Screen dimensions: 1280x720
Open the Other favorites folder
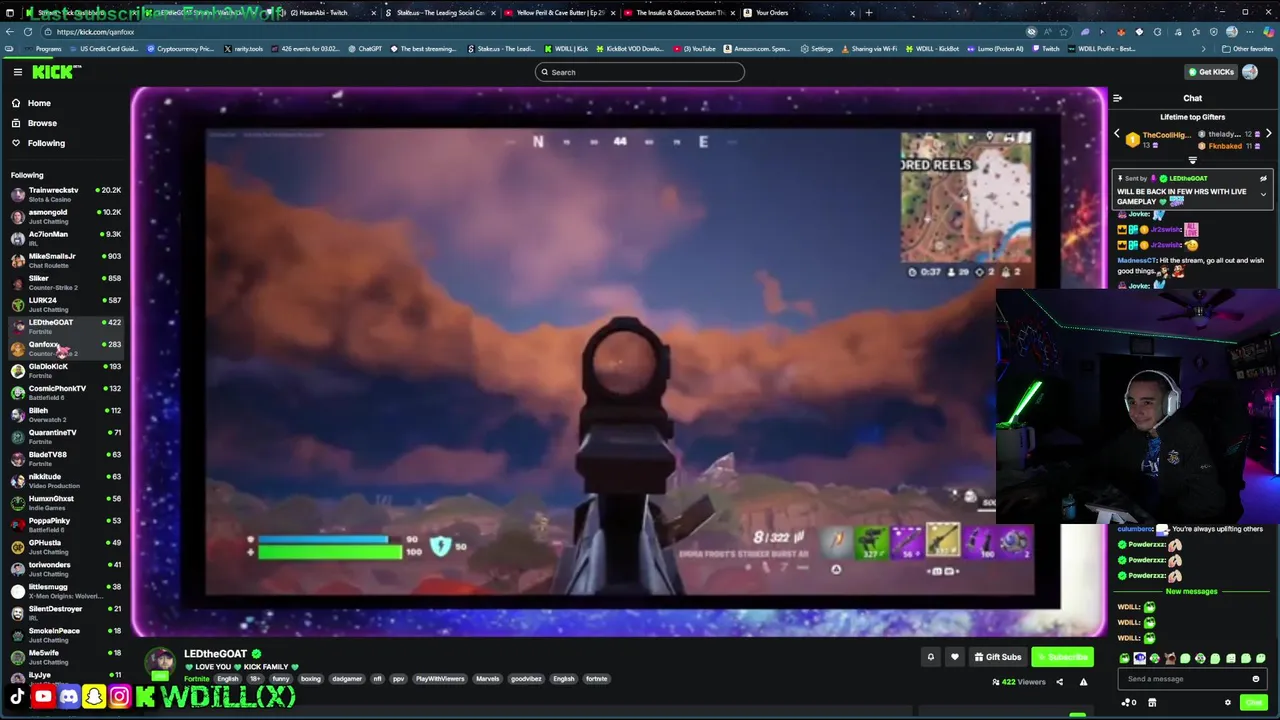pyautogui.click(x=1247, y=49)
